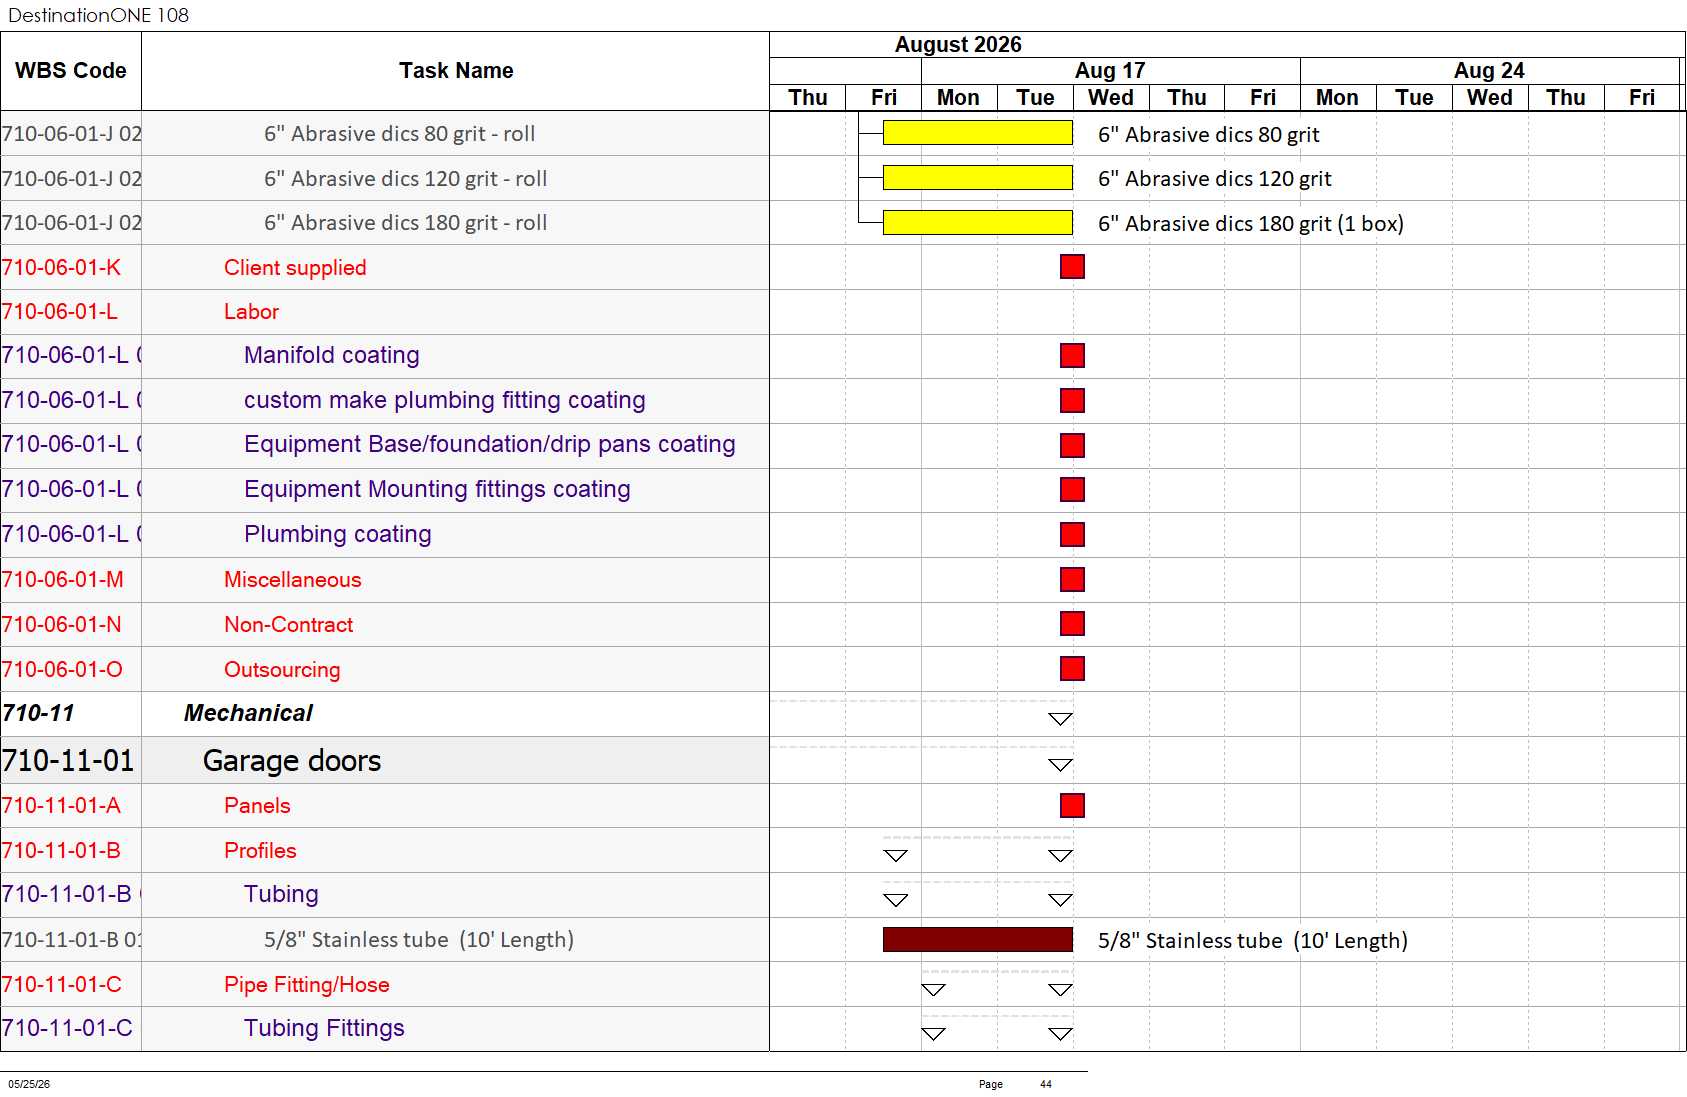The image size is (1687, 1097).
Task: Click WBS code 710-06-01-N
Action: (x=61, y=625)
